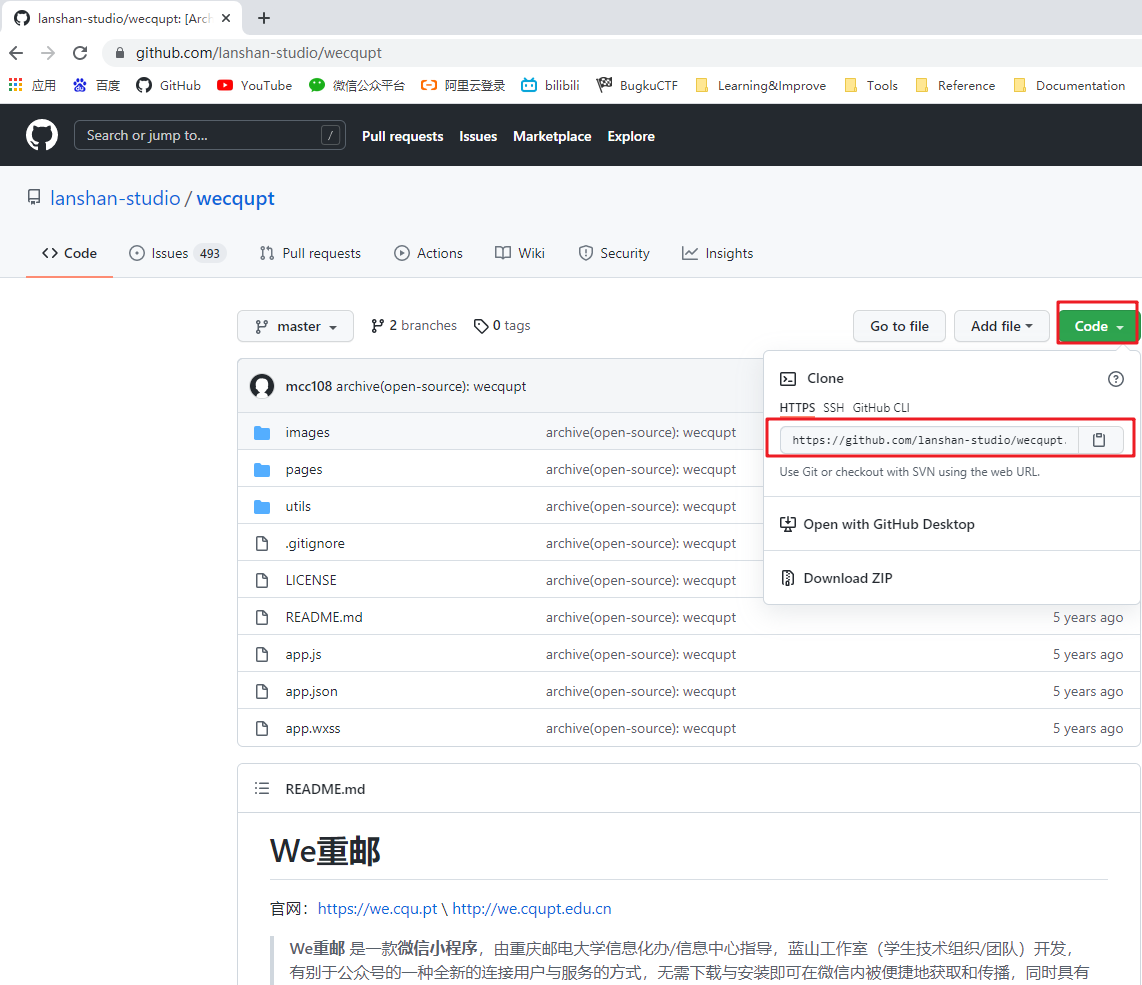Click the GitHub Octocat logo in header
The image size is (1142, 985).
pos(42,136)
